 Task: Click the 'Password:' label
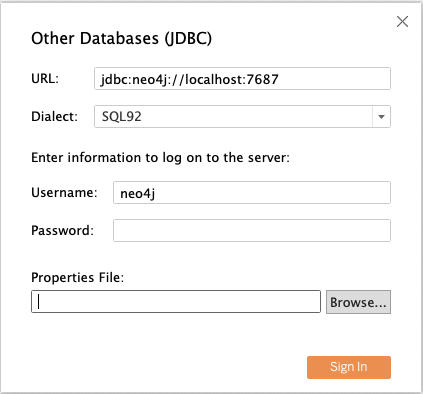[x=62, y=230]
